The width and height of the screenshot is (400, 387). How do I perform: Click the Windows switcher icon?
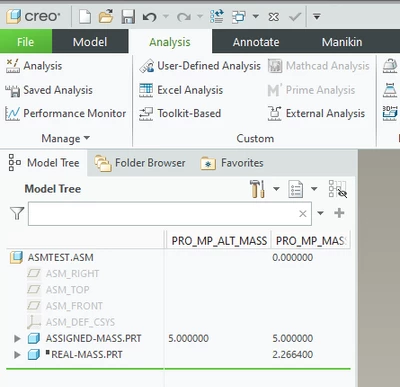(x=239, y=16)
